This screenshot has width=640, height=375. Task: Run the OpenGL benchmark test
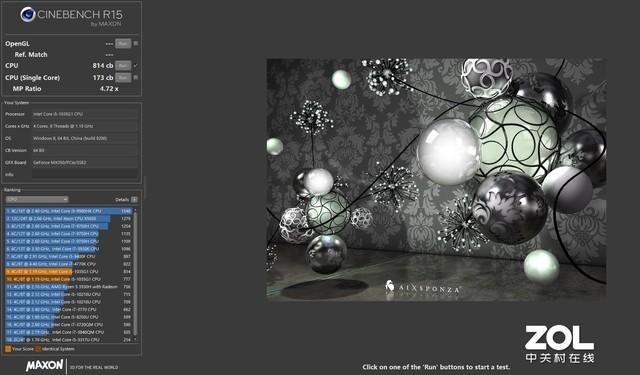click(123, 43)
